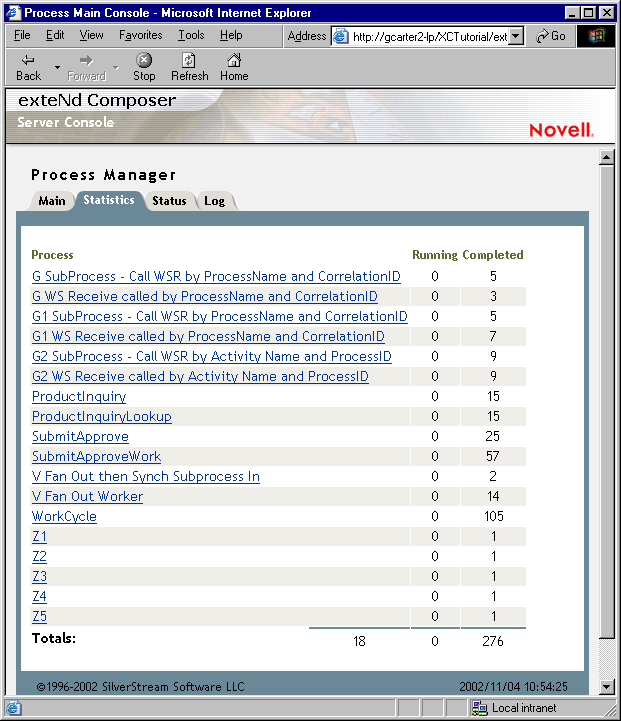
Task: Click the vertical scrollbar thumb
Action: click(x=607, y=402)
